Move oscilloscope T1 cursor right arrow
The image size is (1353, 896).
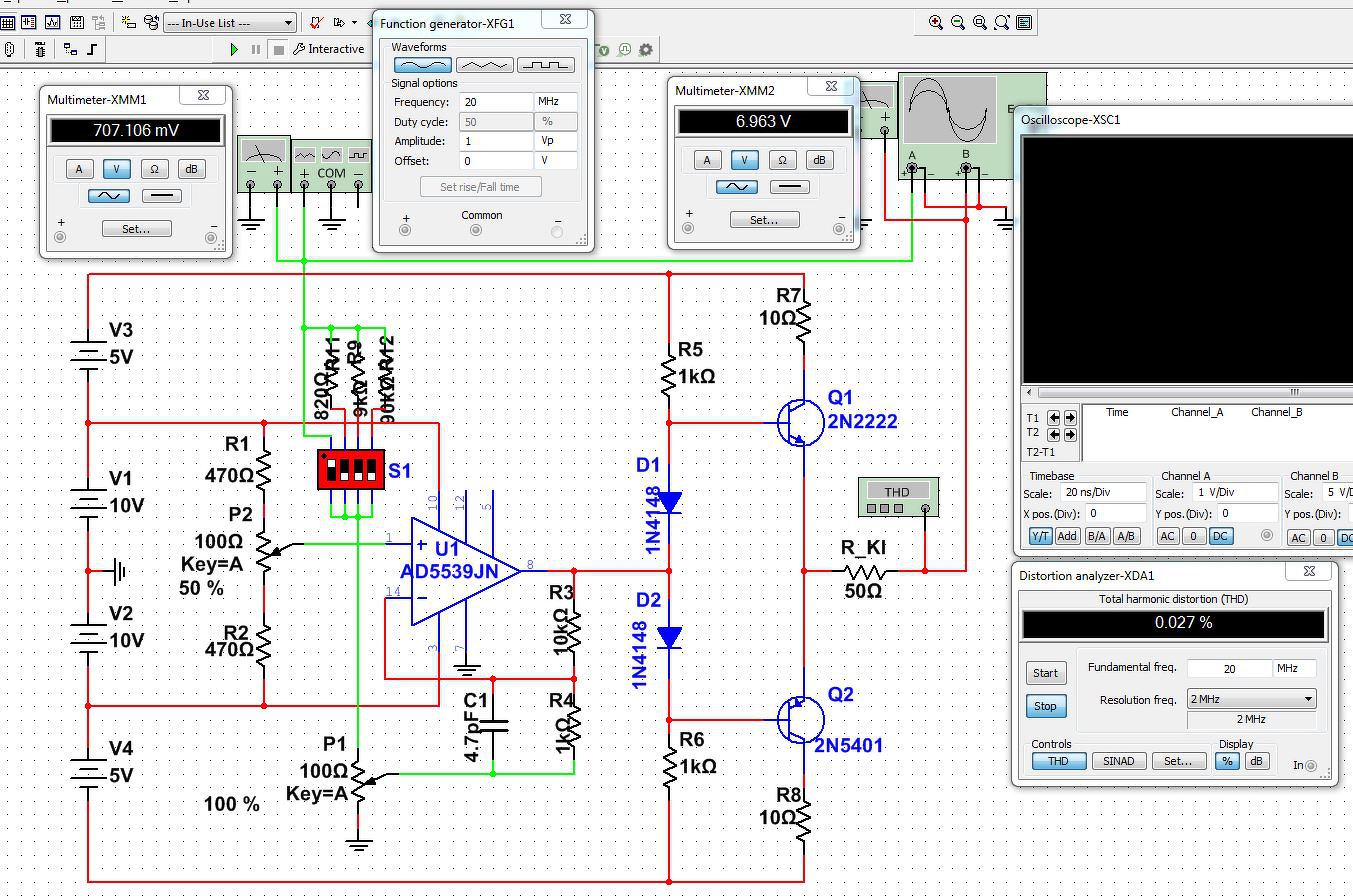point(1070,418)
